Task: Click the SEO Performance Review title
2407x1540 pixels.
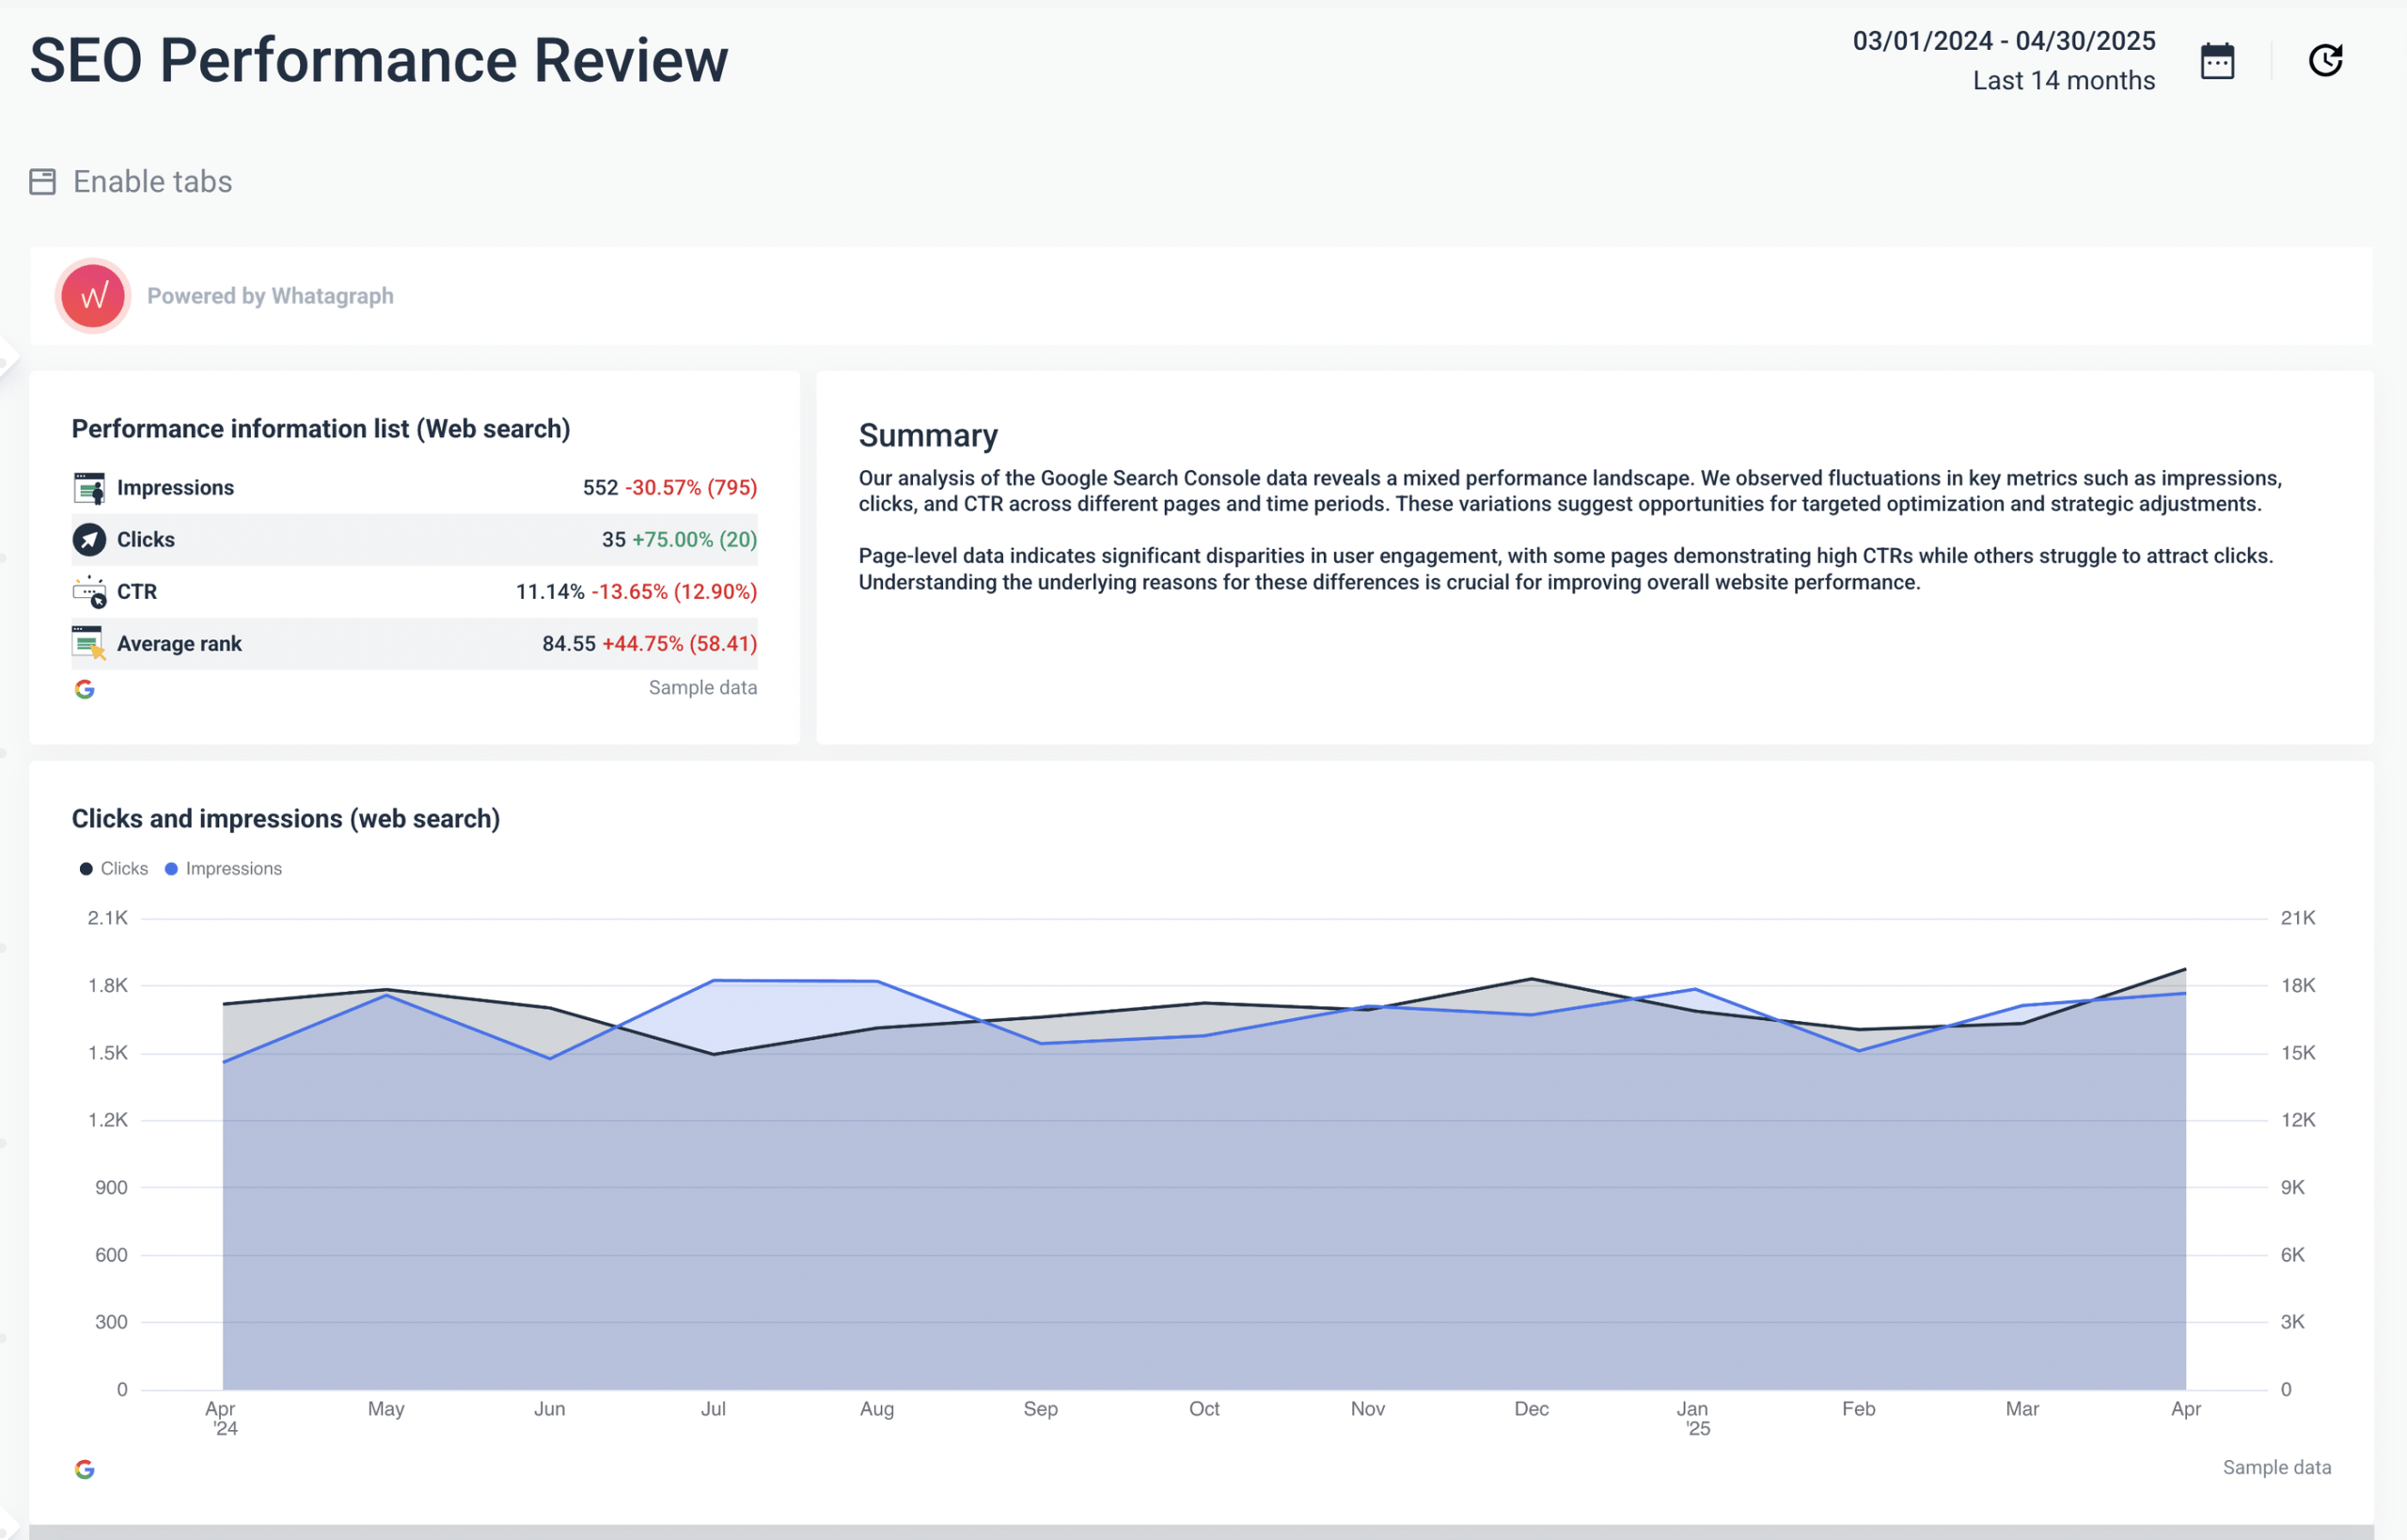Action: 379,60
